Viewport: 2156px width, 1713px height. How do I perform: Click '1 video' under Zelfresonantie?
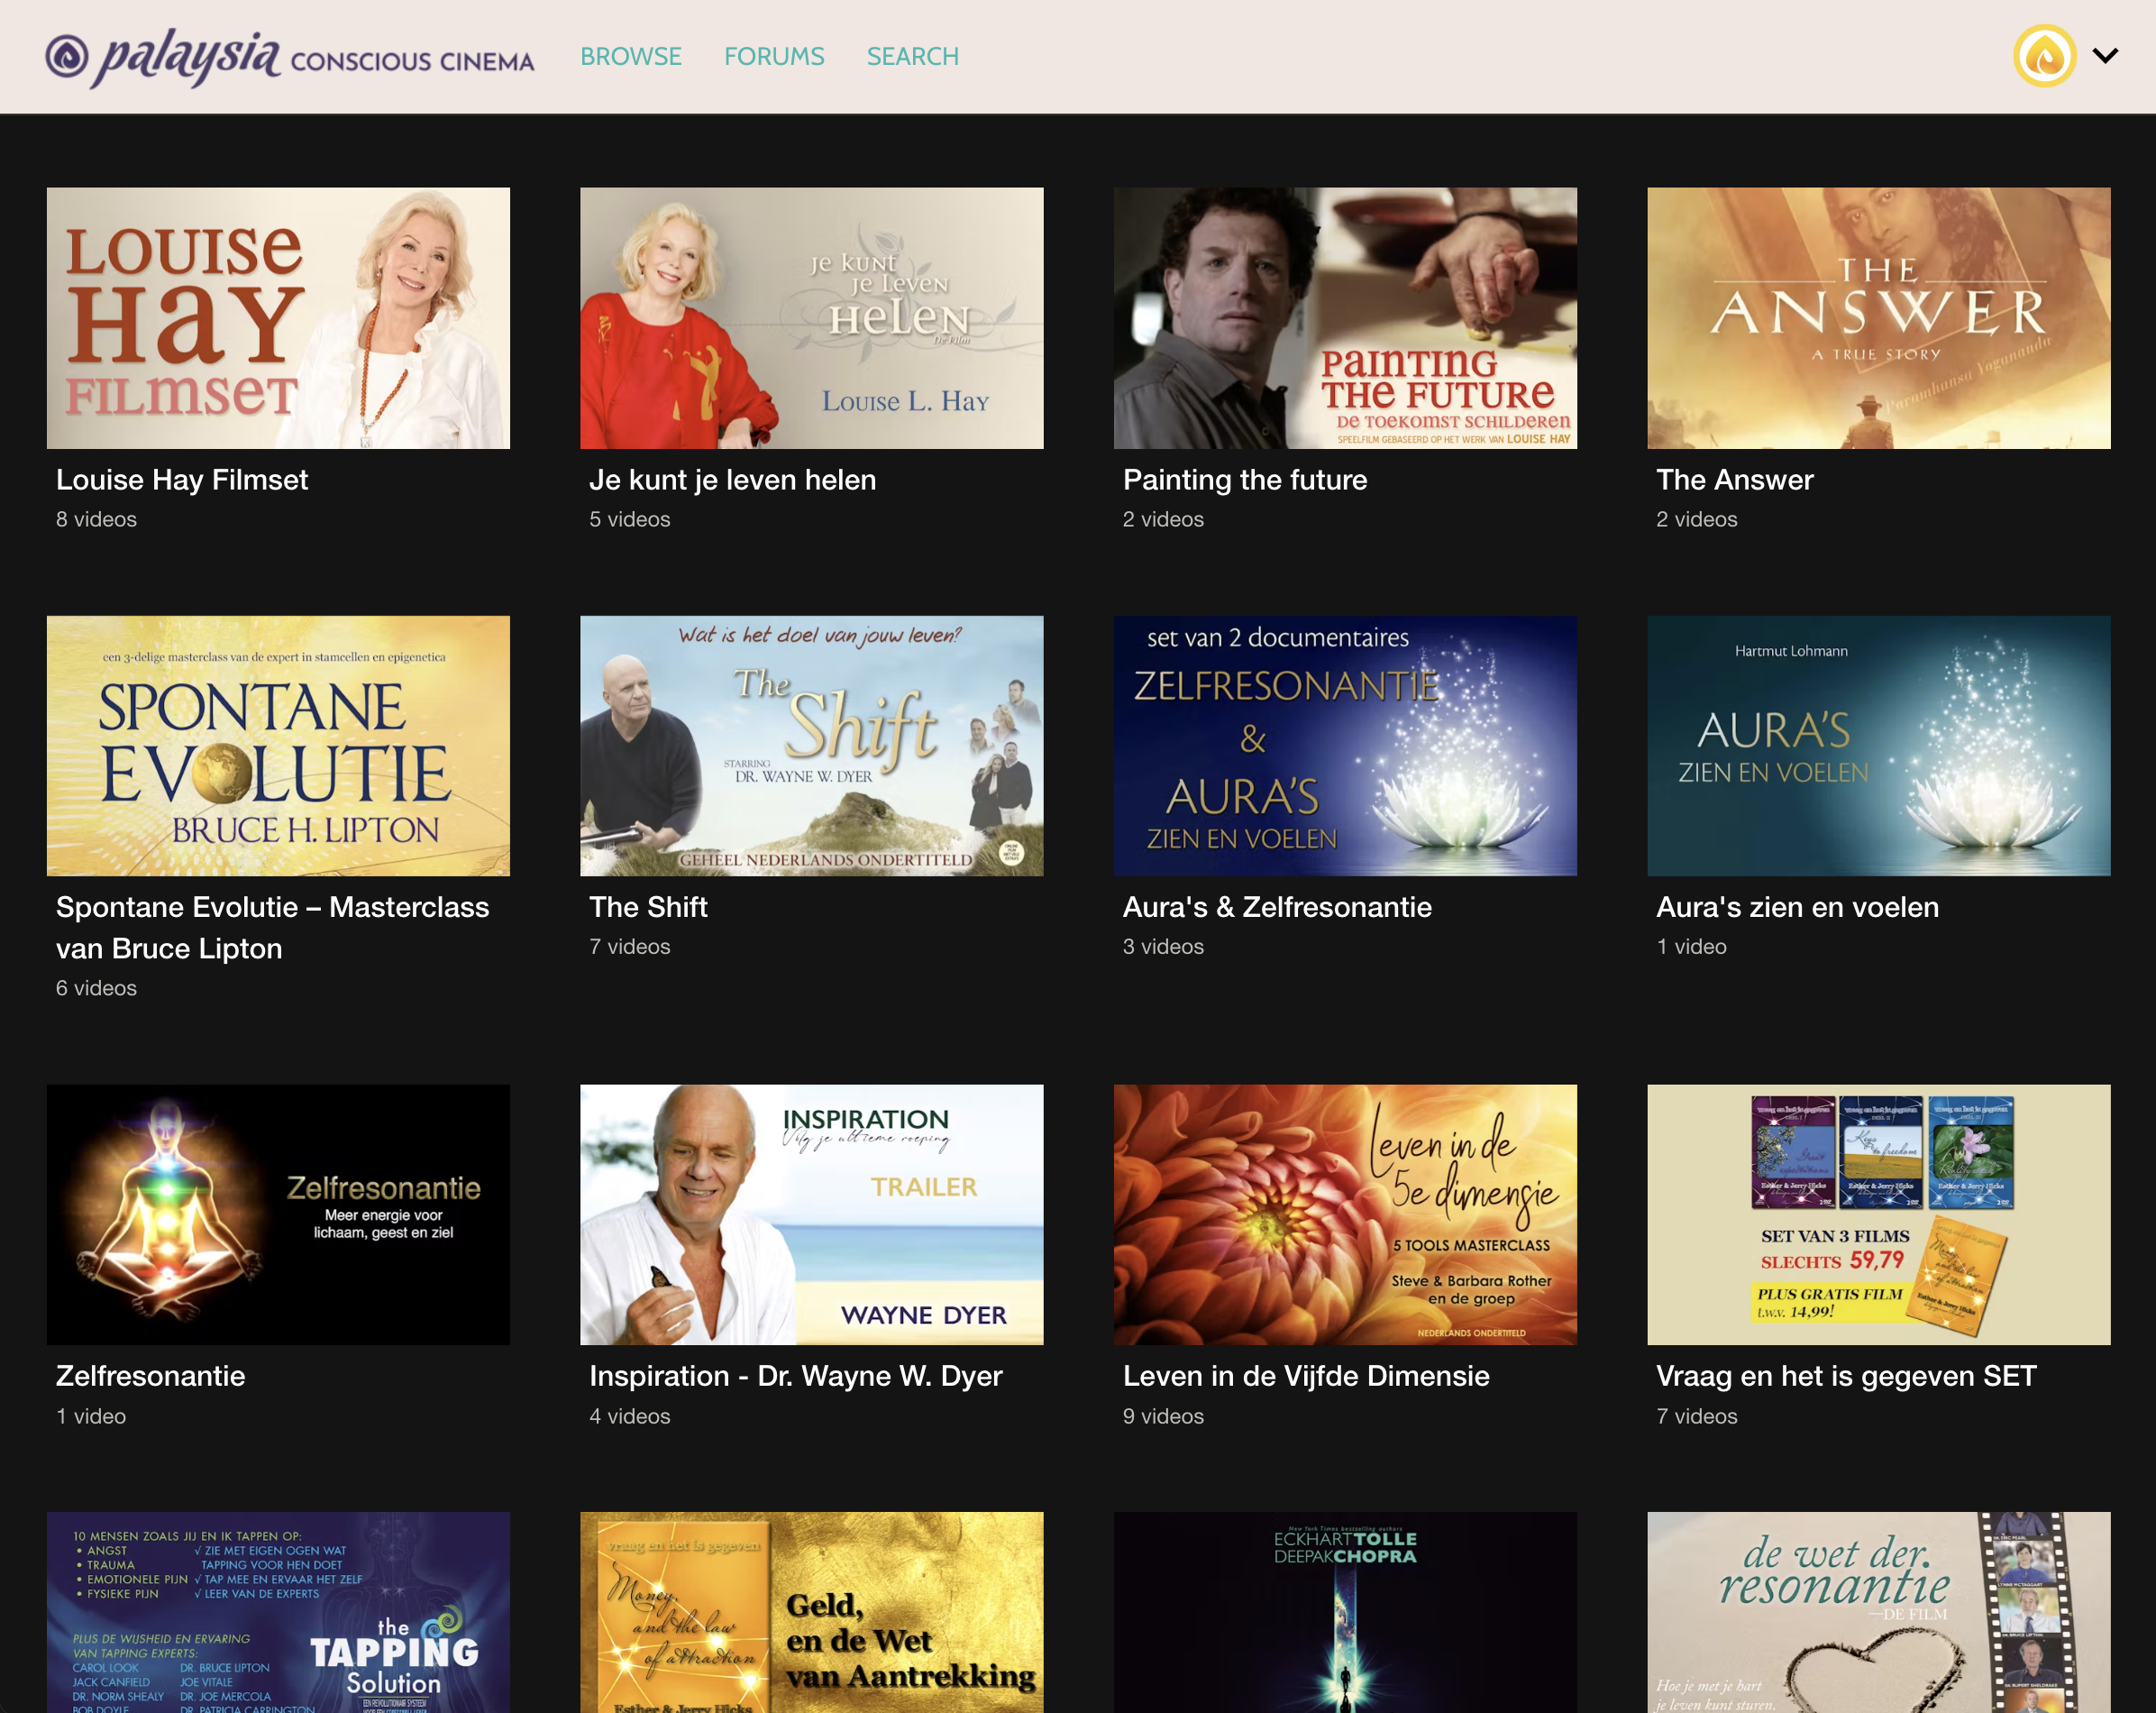(91, 1416)
